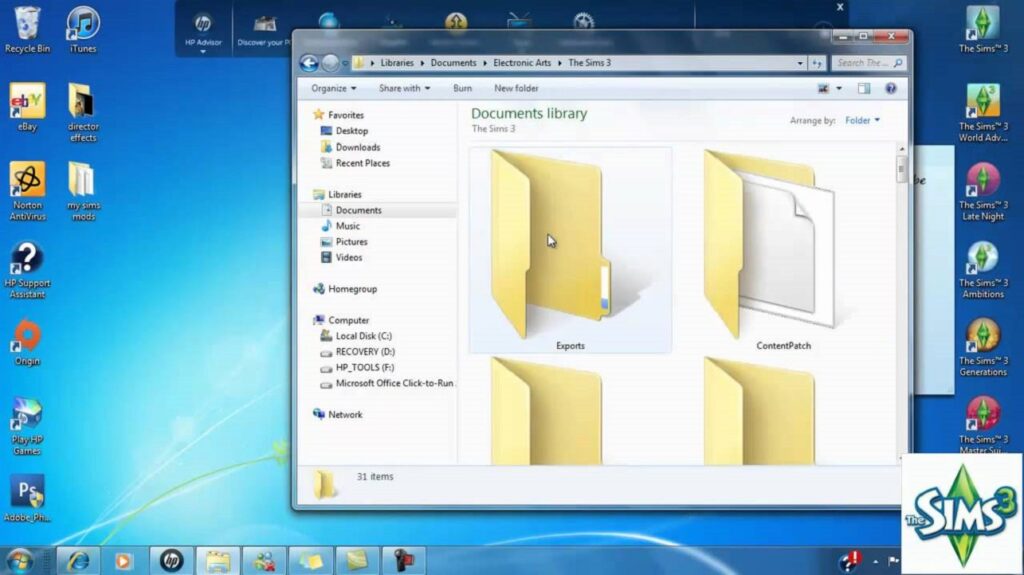Open the Arrange by Folder dropdown
The image size is (1024, 575).
tap(862, 120)
